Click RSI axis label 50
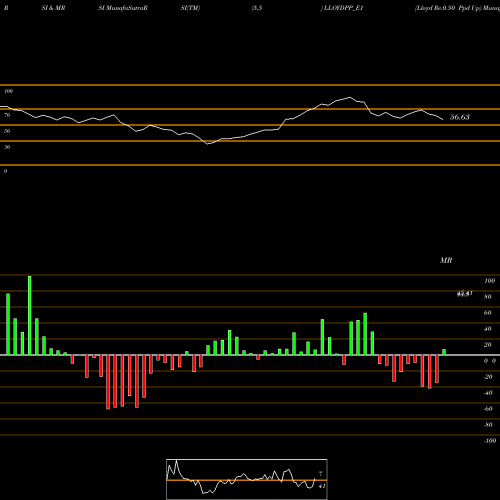This screenshot has width=500, height=500. pyautogui.click(x=7, y=131)
